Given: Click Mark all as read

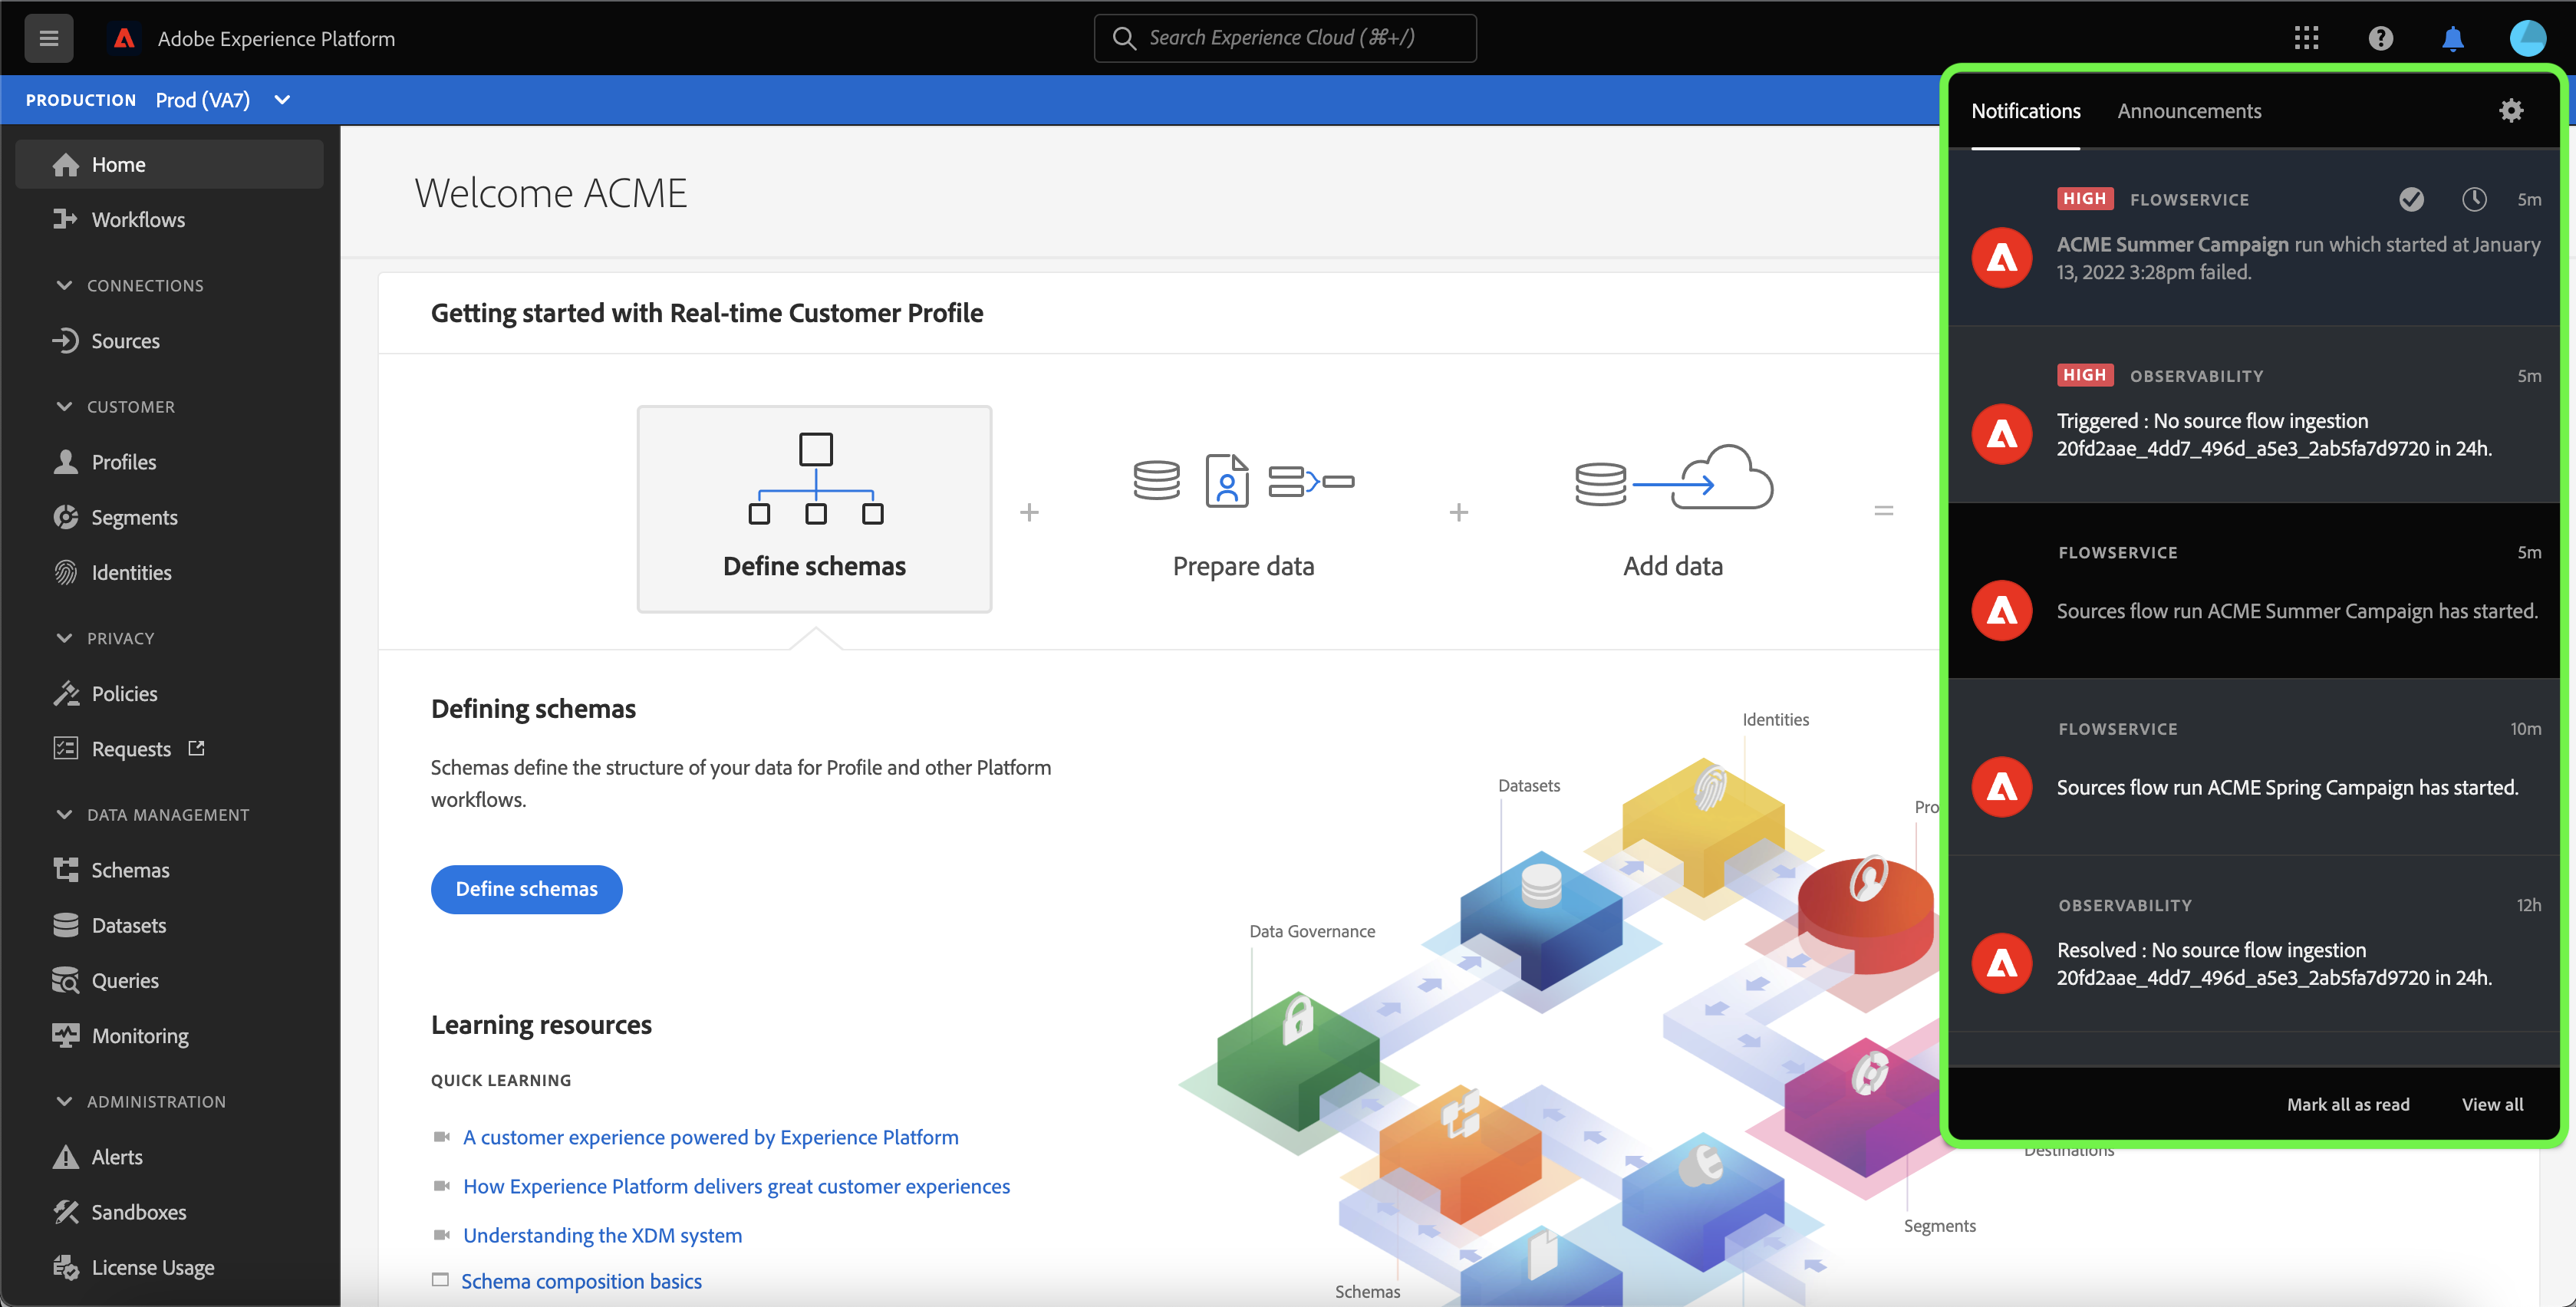Looking at the screenshot, I should (2347, 1104).
